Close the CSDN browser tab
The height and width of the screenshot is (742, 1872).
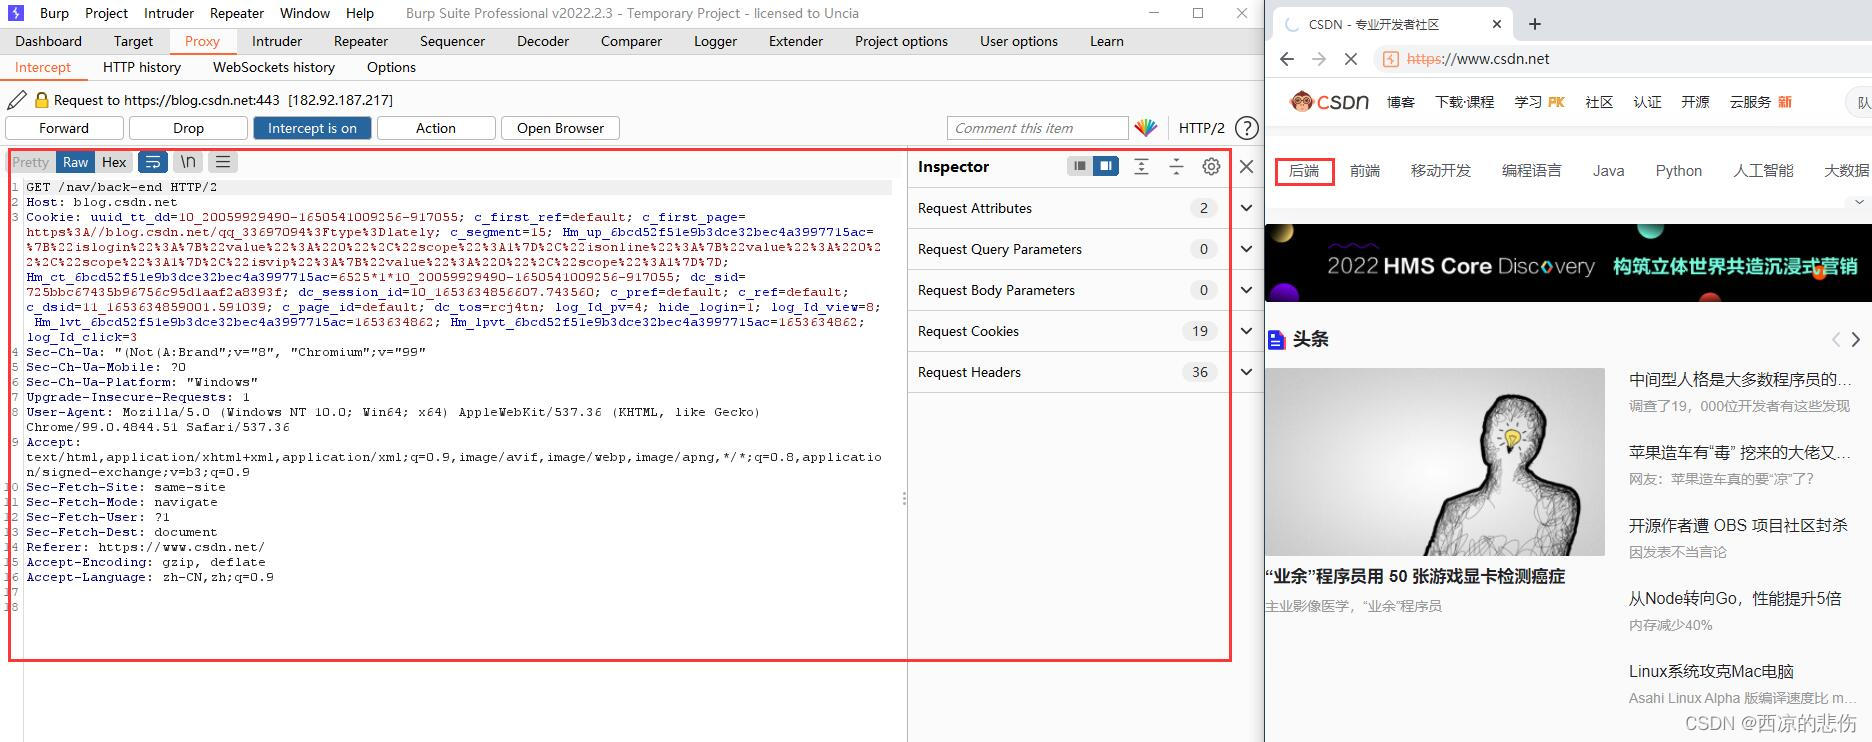point(1497,24)
